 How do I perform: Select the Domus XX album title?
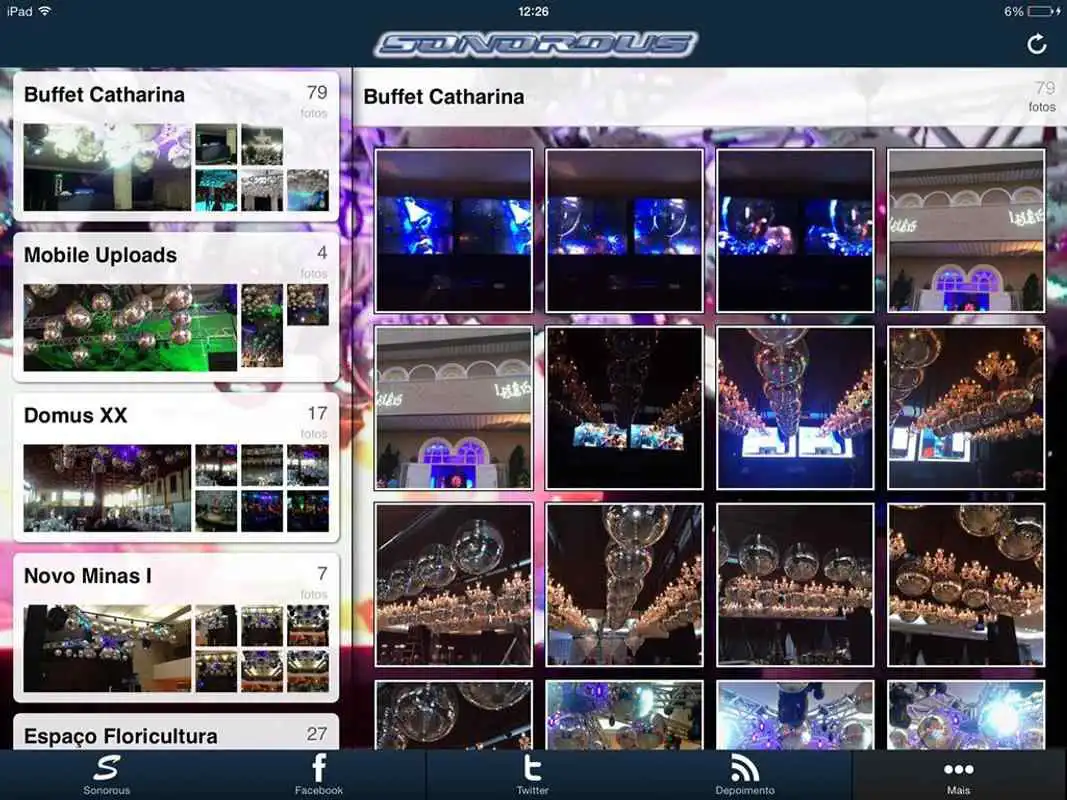tap(76, 415)
